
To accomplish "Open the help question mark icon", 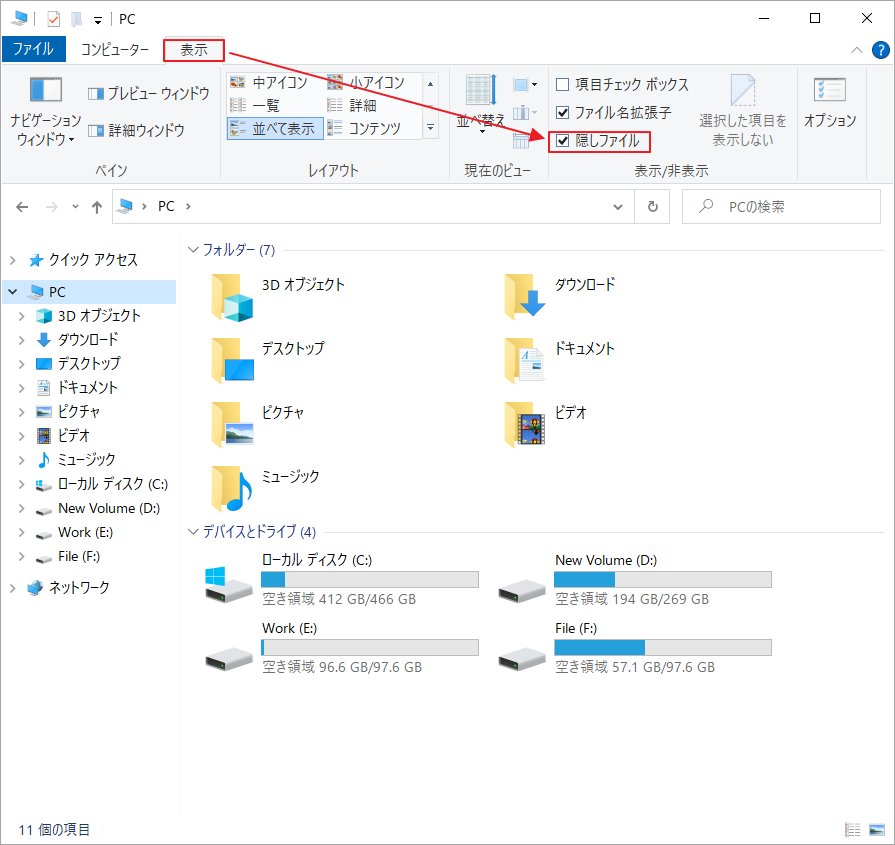I will (x=880, y=50).
